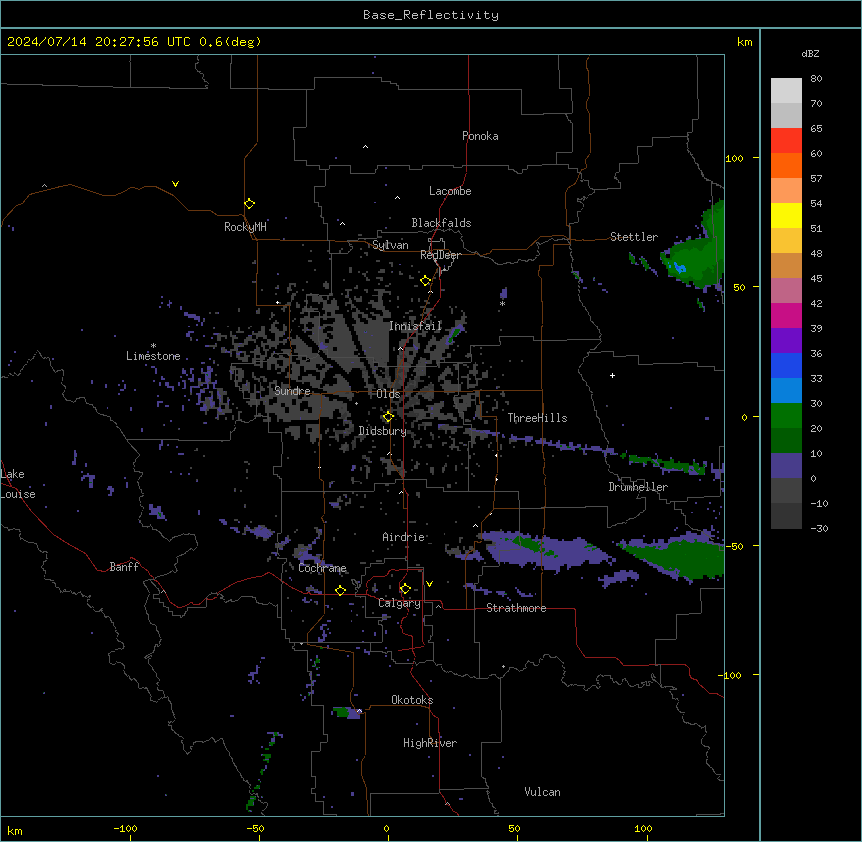862x842 pixels.
Task: Select the orange 57–60 dBZ legend swatch
Action: point(786,165)
